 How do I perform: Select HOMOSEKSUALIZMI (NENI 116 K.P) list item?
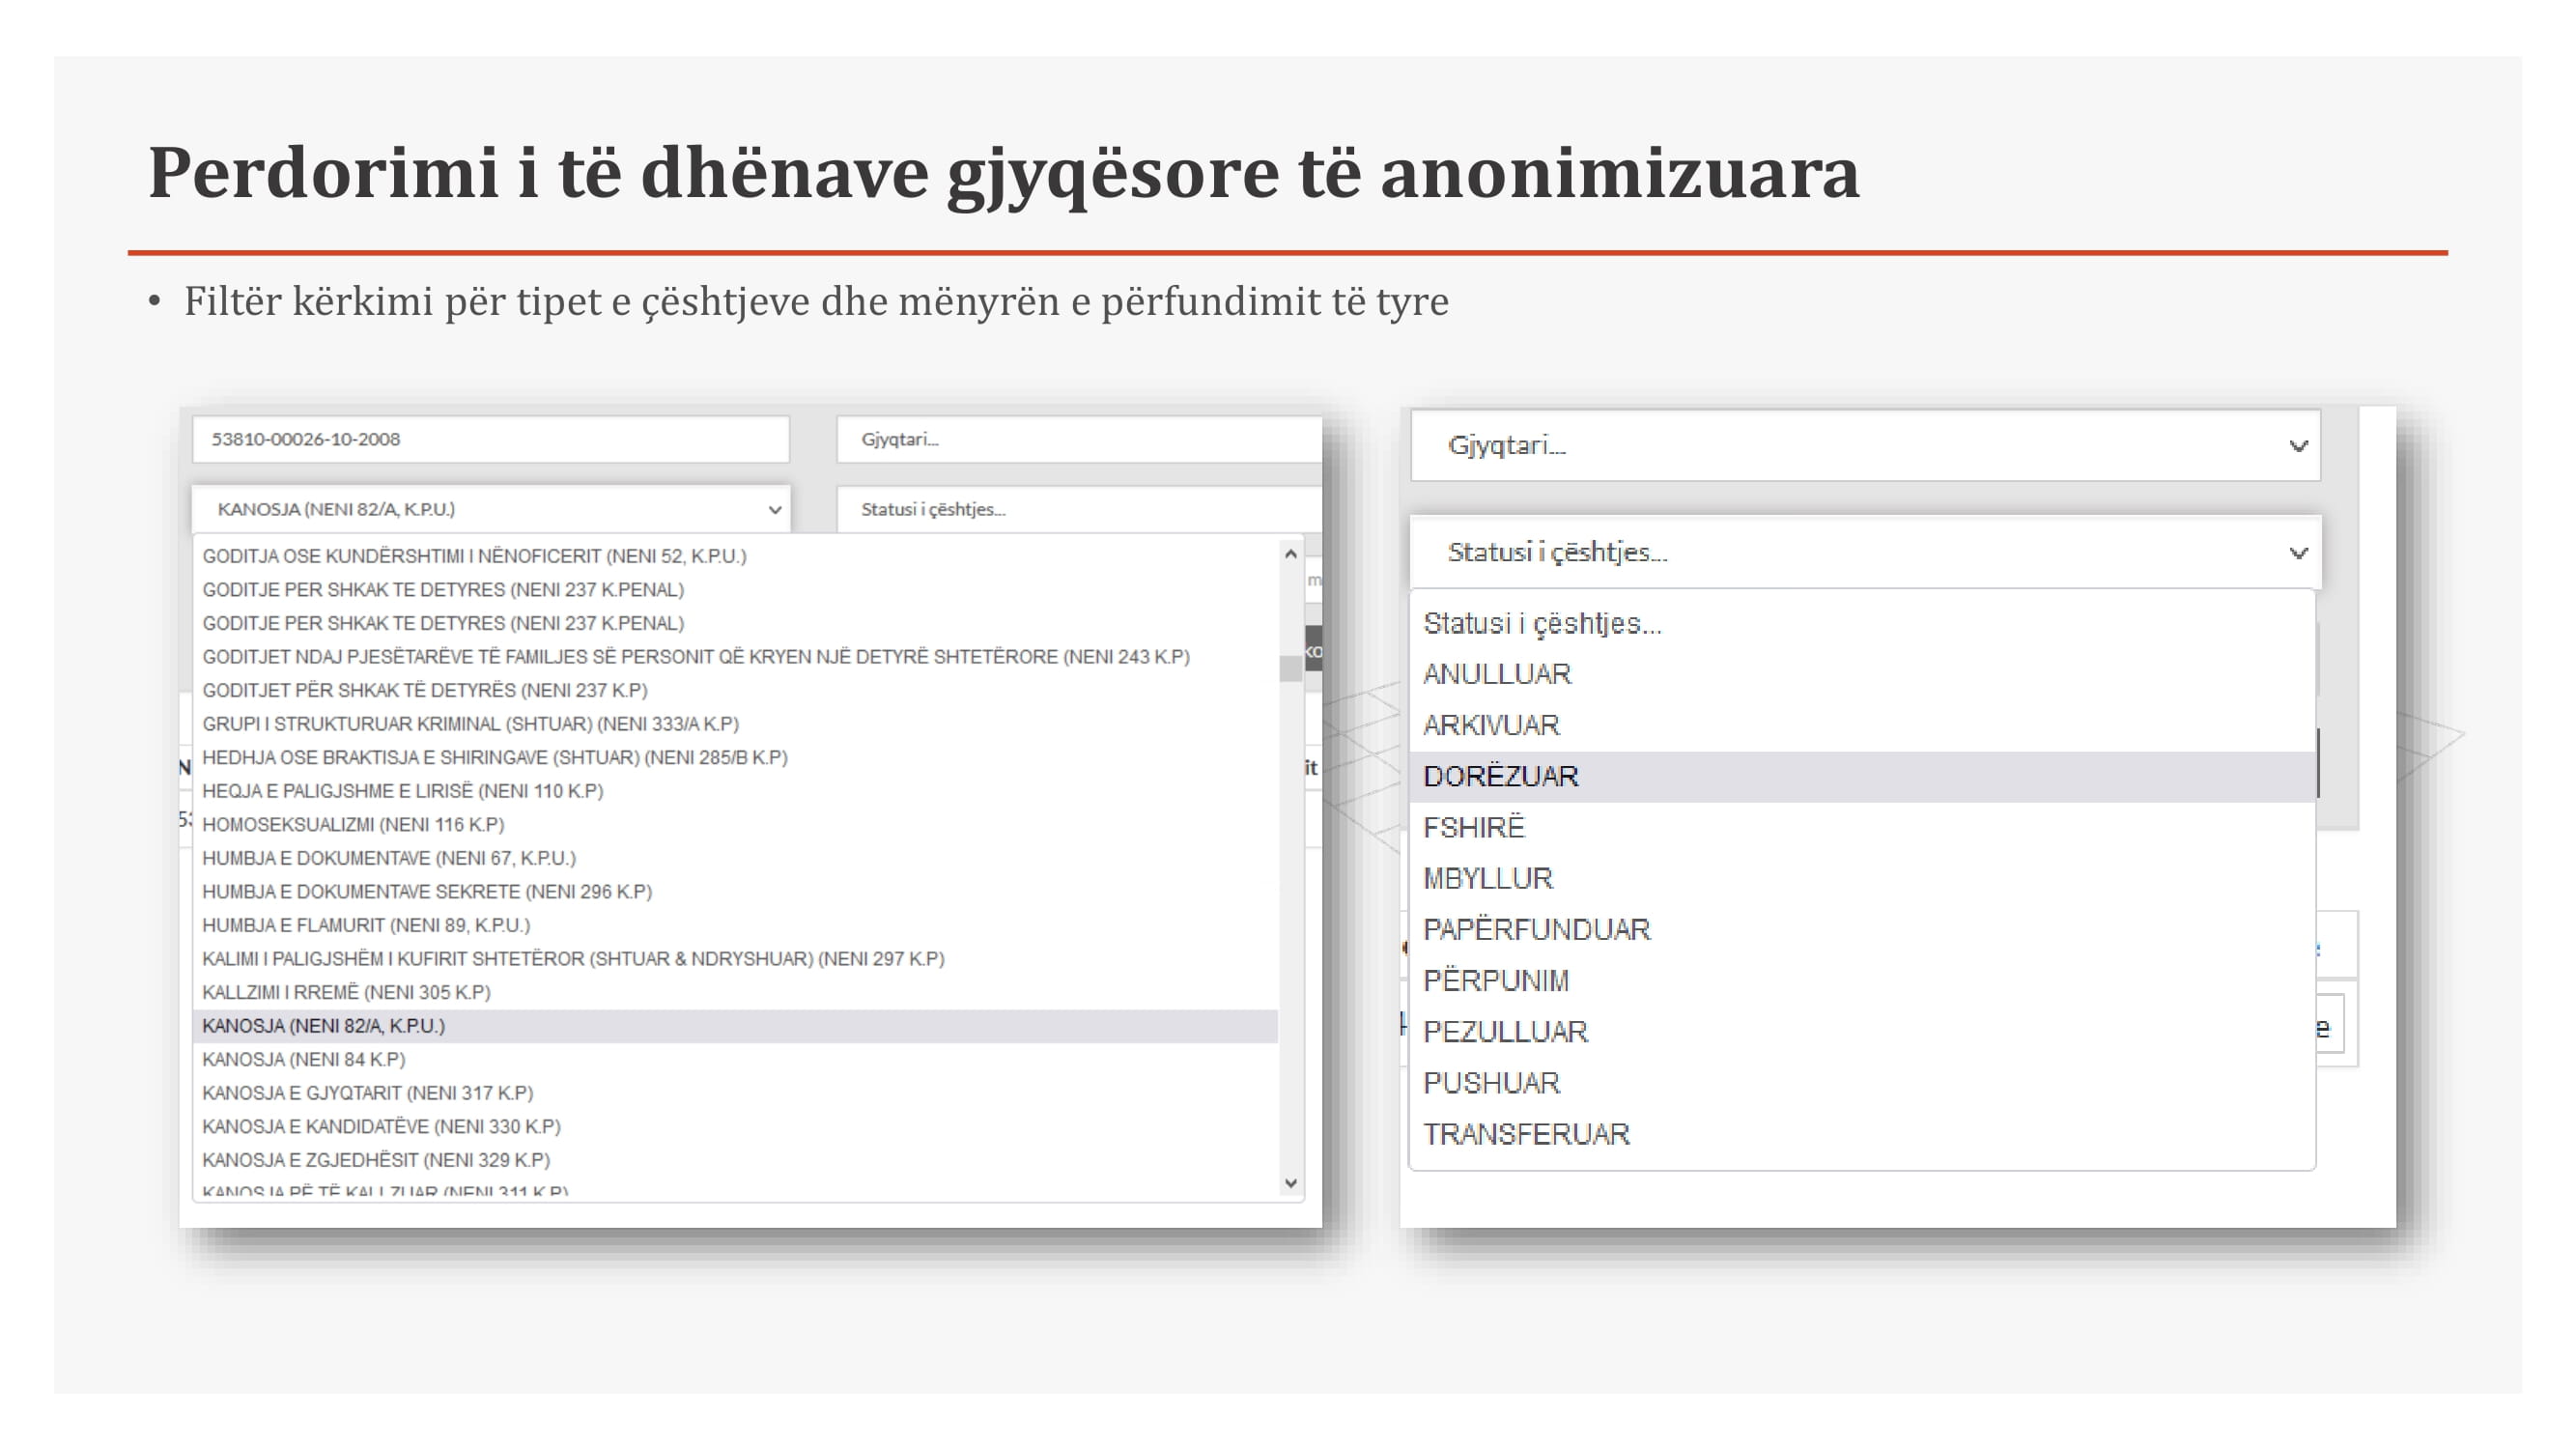coord(353,824)
